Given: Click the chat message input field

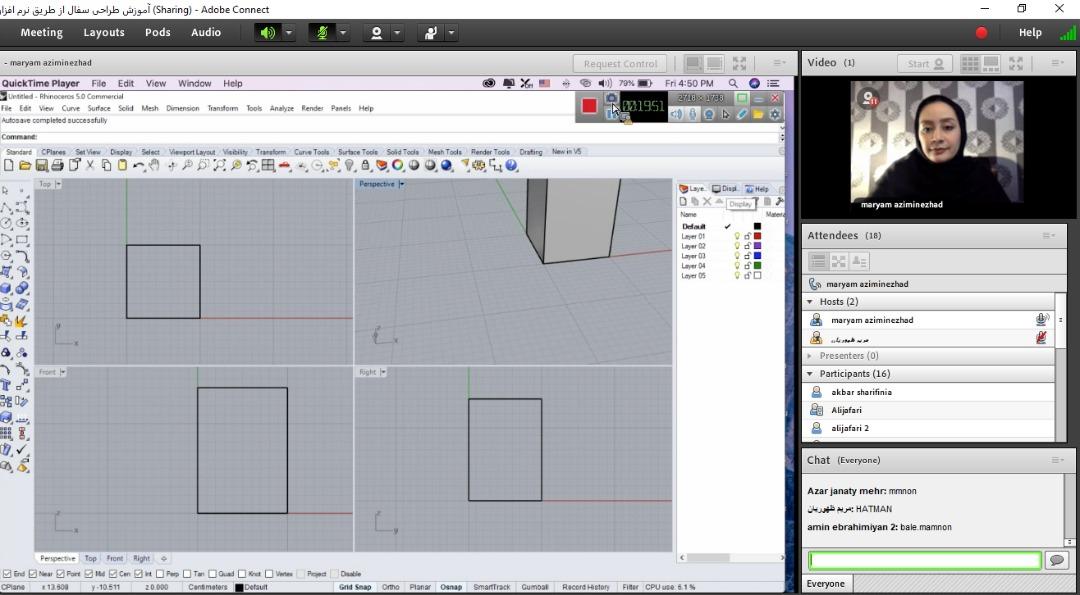Looking at the screenshot, I should click(x=924, y=561).
